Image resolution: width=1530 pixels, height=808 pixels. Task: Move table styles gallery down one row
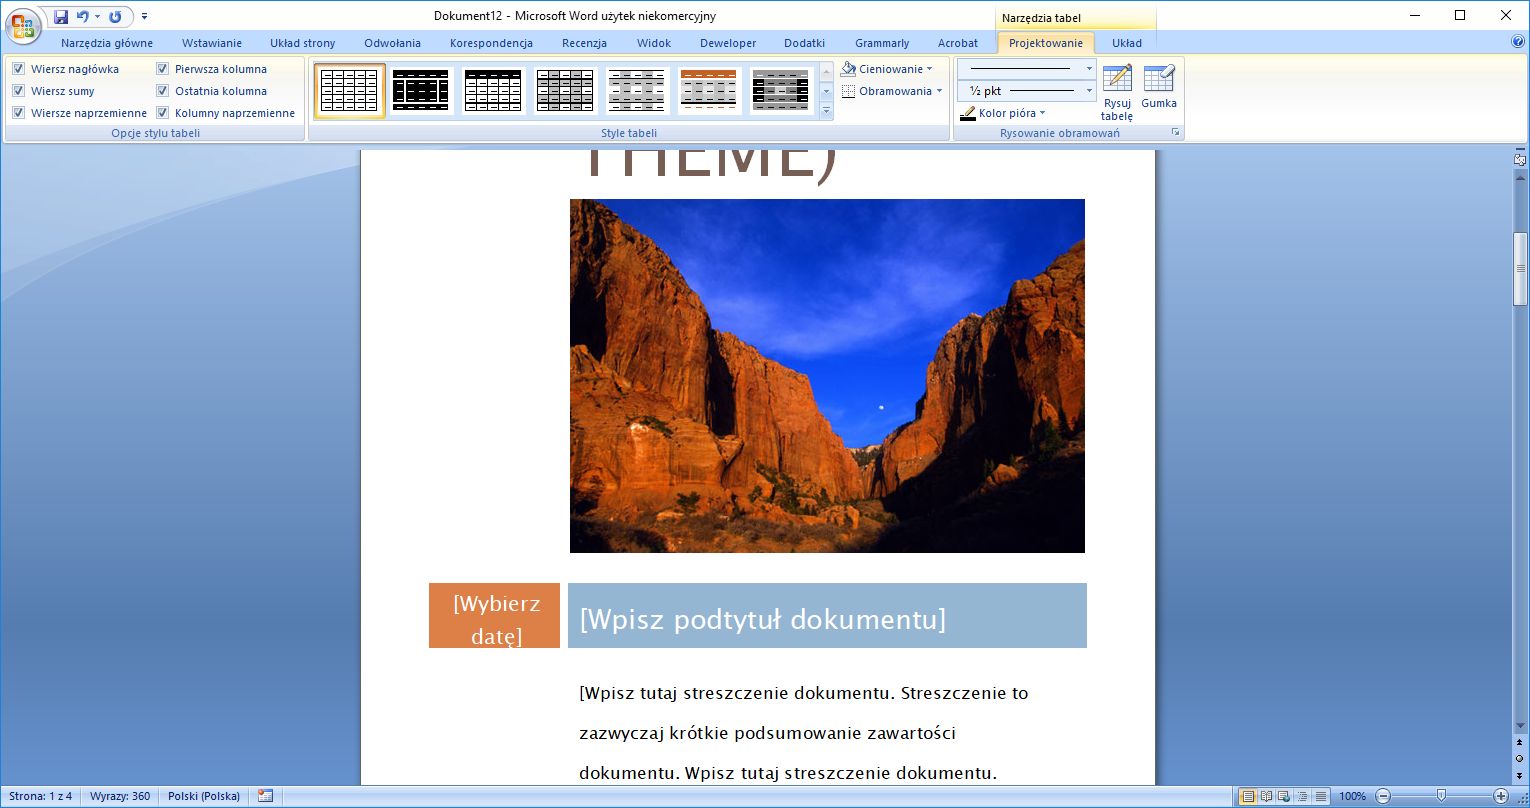coord(826,91)
